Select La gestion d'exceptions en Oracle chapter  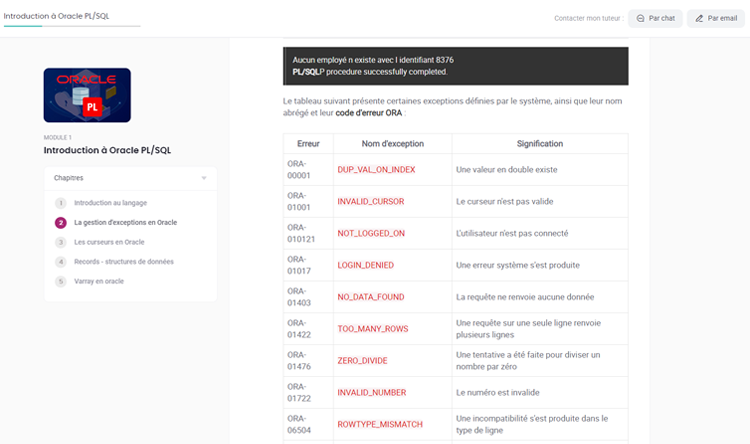pos(125,222)
